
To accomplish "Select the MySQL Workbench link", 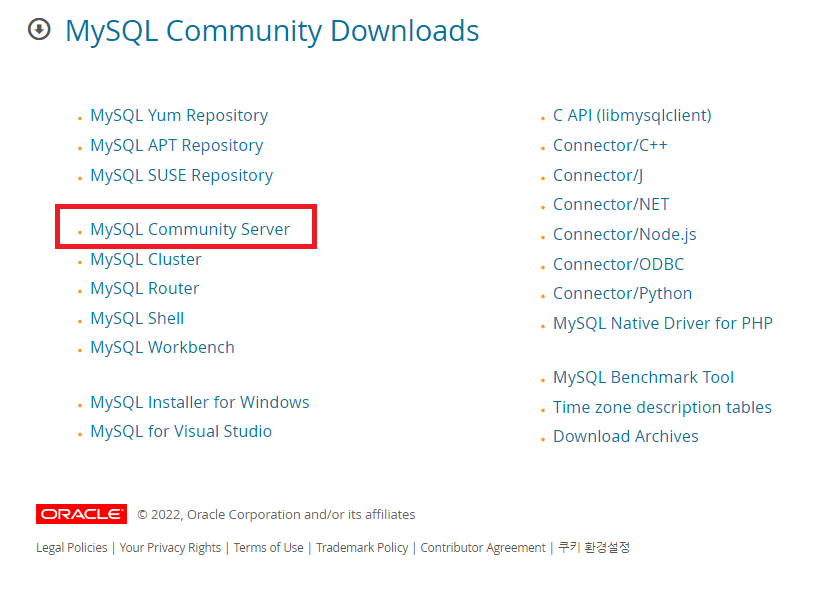I will (162, 347).
